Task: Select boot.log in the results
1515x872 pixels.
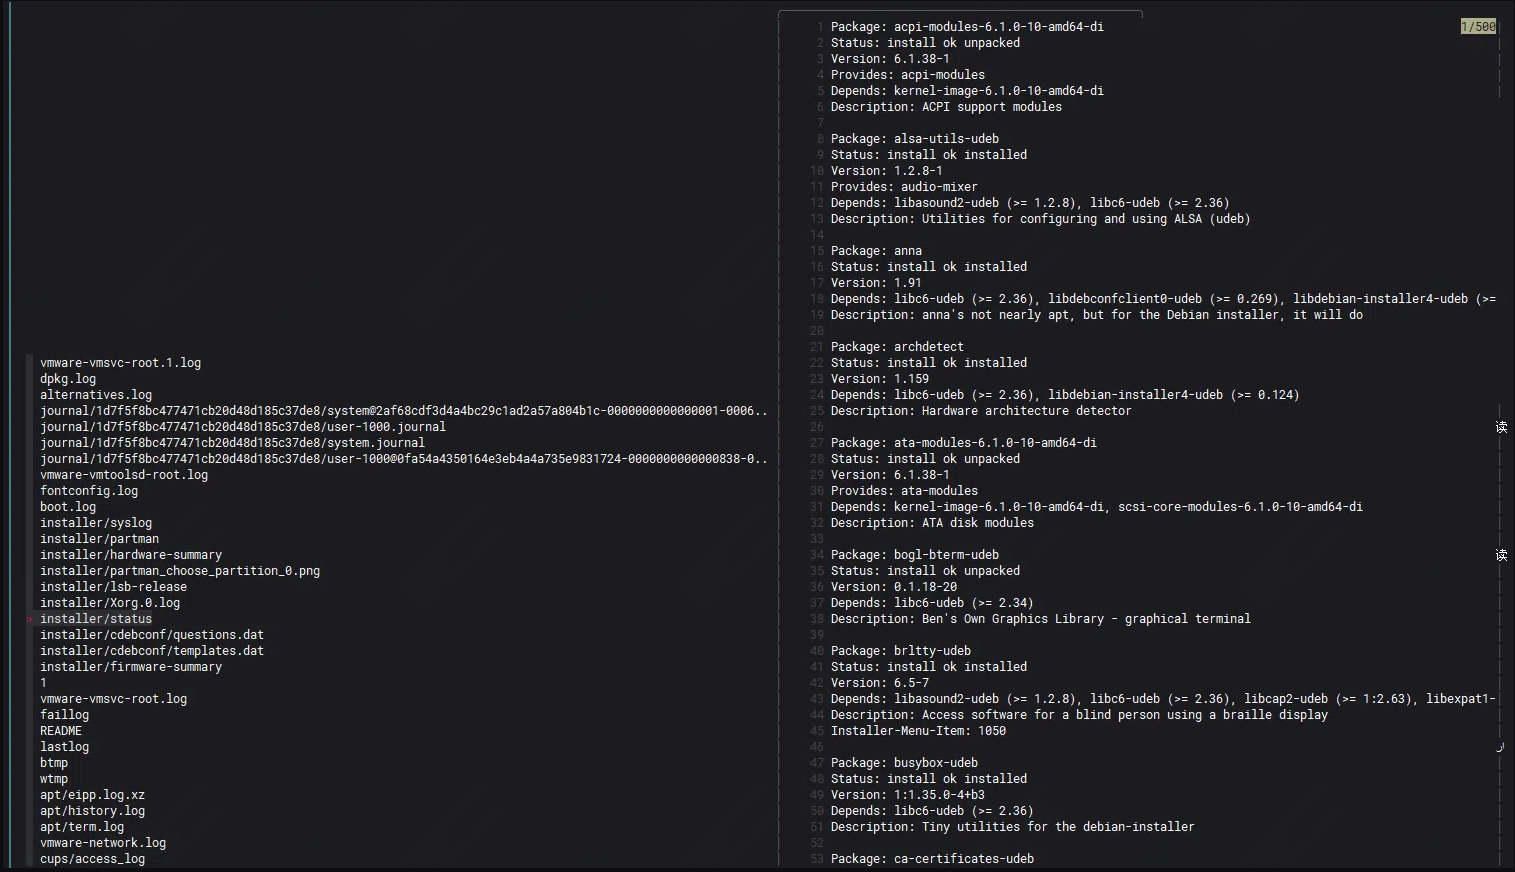Action: 68,507
